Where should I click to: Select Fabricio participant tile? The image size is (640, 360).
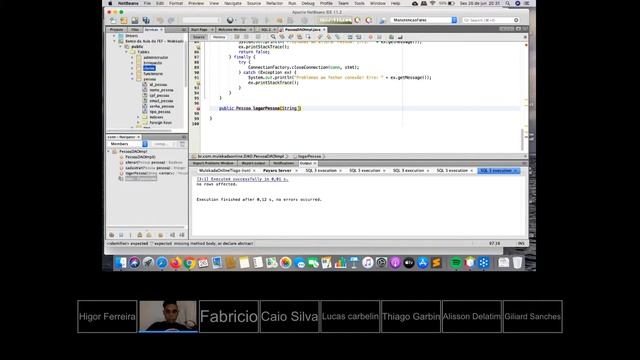(229, 317)
